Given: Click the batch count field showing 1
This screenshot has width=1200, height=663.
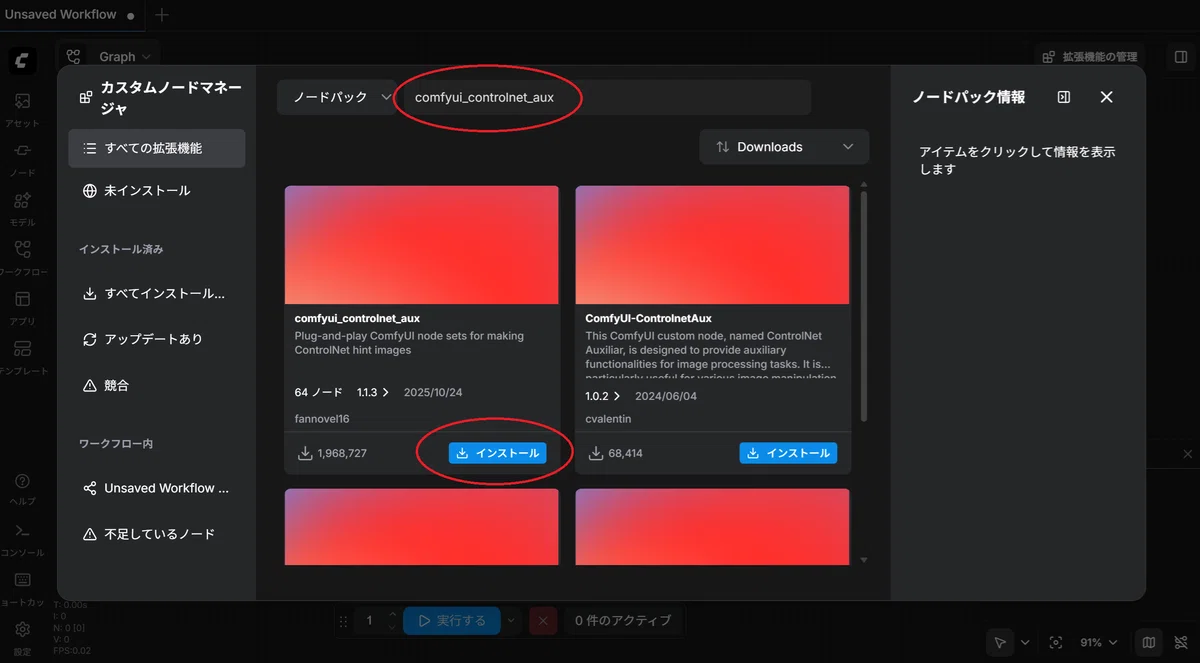Looking at the screenshot, I should pos(369,621).
